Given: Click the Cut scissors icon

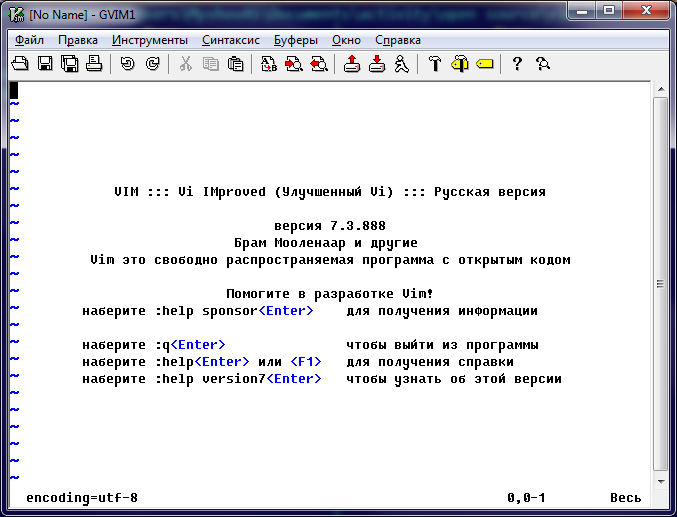Looking at the screenshot, I should click(x=186, y=64).
